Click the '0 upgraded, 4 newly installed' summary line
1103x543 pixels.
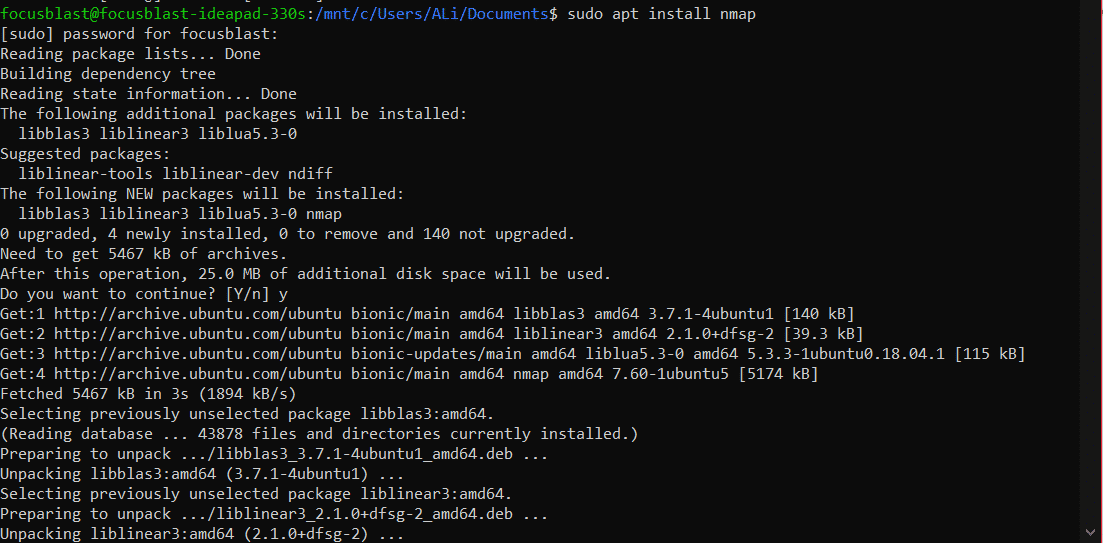pos(287,234)
